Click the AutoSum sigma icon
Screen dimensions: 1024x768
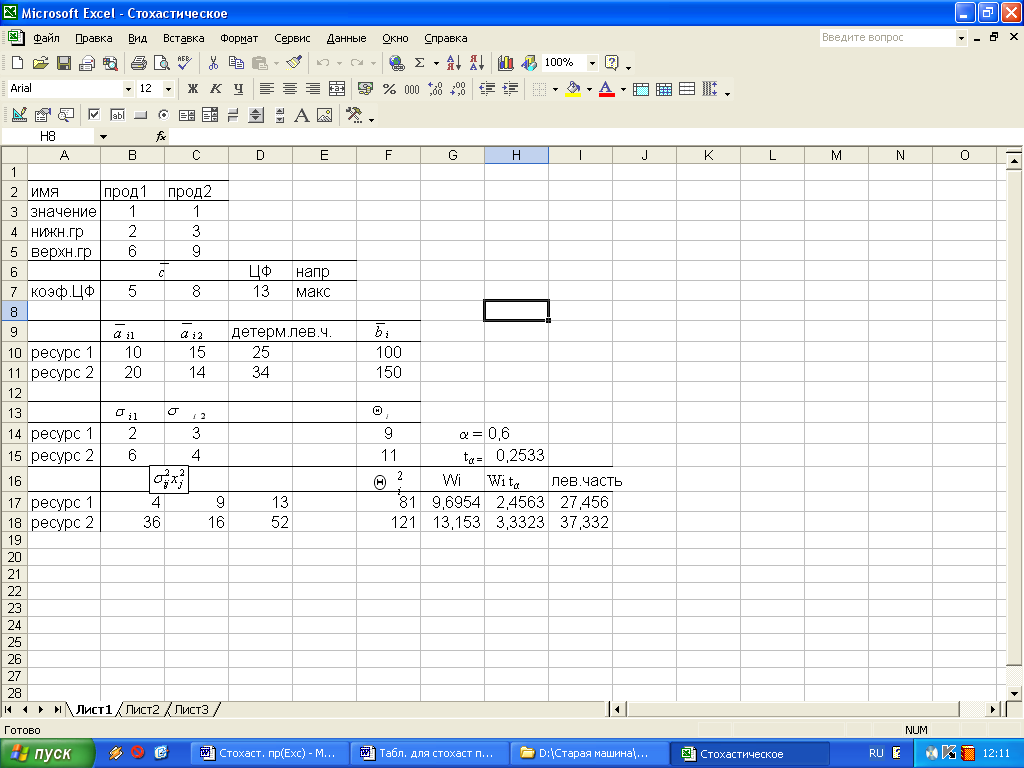tap(420, 63)
